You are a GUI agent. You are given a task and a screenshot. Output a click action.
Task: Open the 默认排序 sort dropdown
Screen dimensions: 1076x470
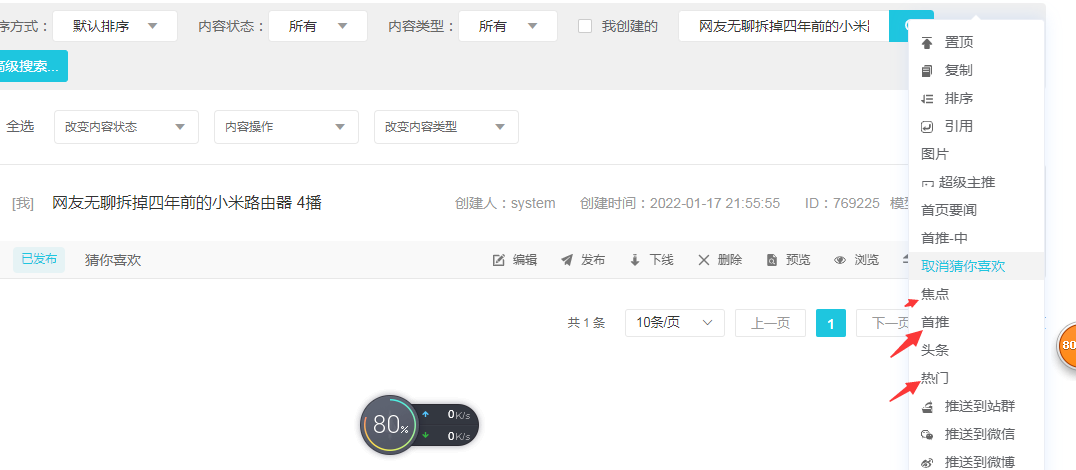point(115,26)
